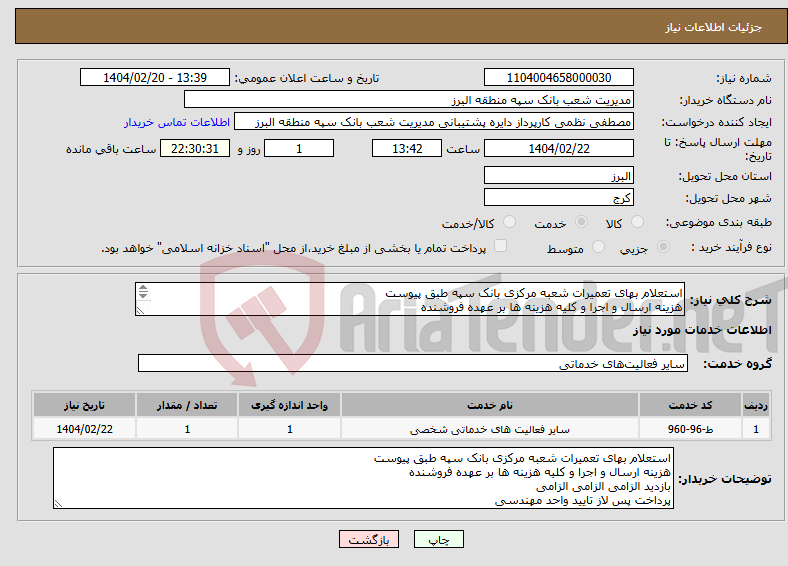
Task: Select the کالا radio button
Action: click(637, 222)
